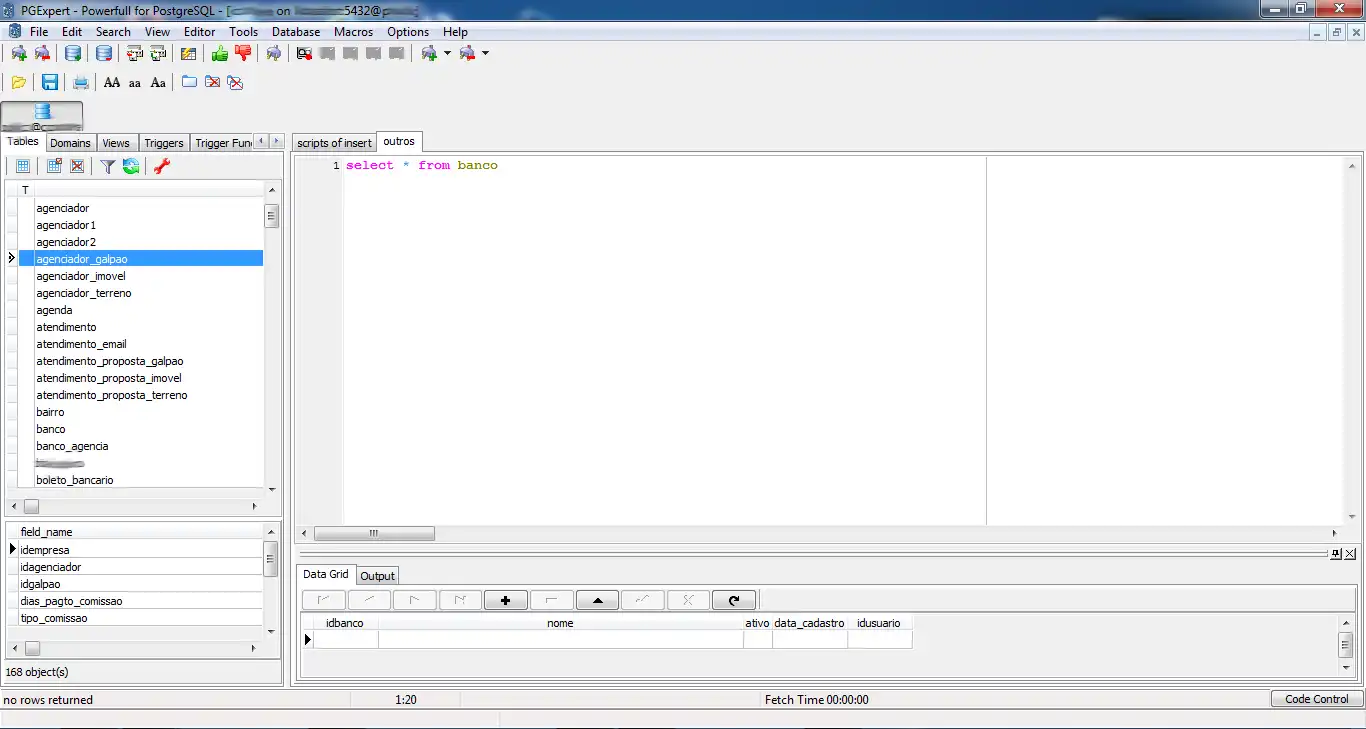
Task: Switch to the Views tab
Action: click(x=116, y=143)
